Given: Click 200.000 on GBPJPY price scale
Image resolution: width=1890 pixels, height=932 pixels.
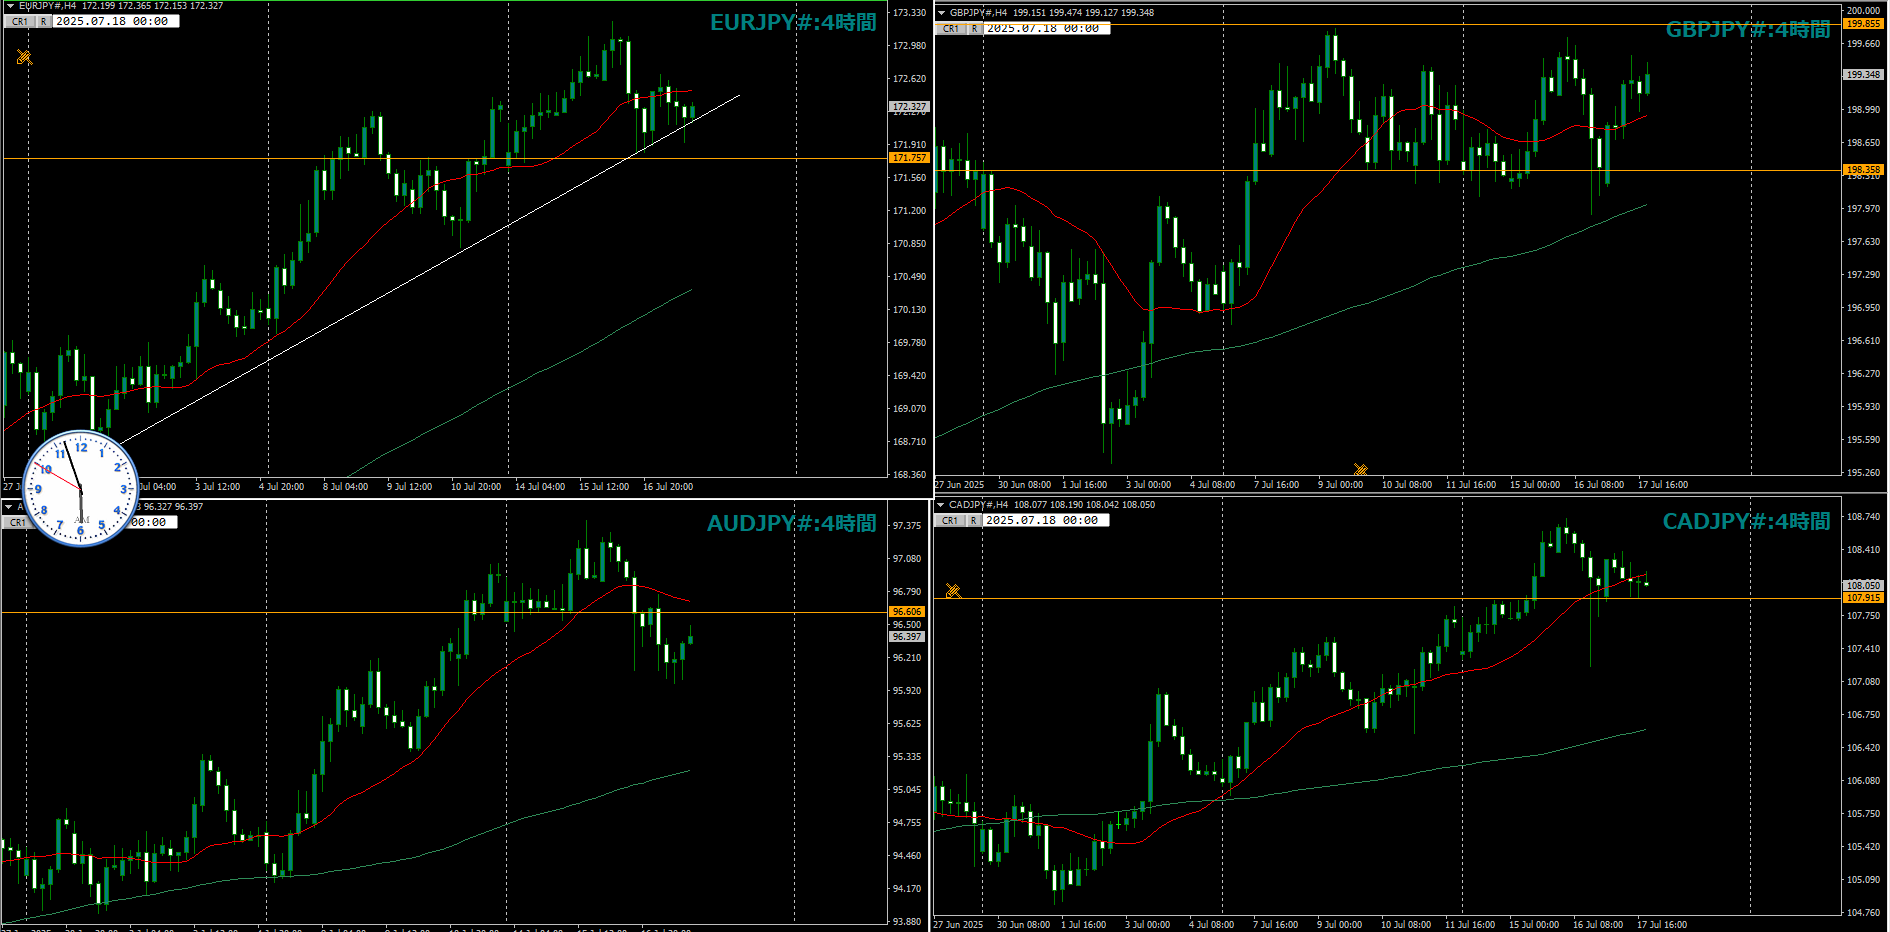Looking at the screenshot, I should point(1863,11).
